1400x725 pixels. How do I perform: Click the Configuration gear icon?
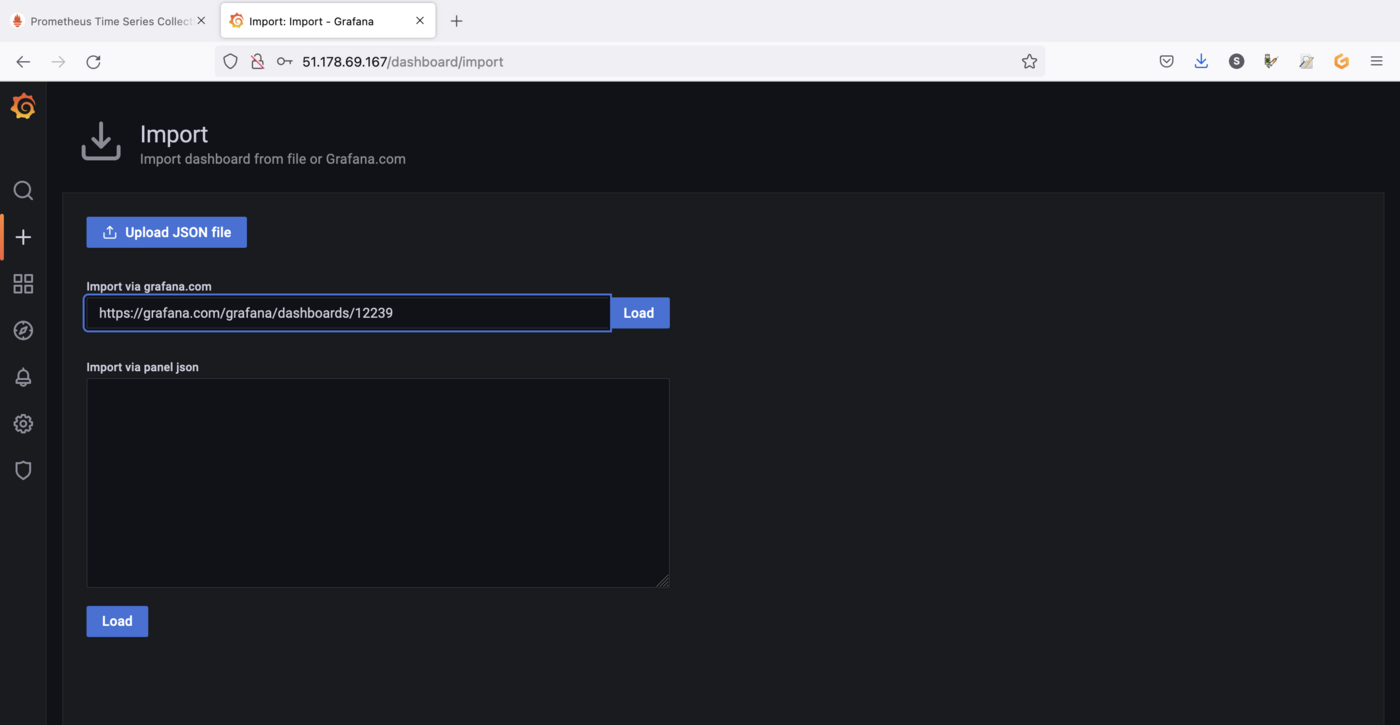(x=23, y=423)
